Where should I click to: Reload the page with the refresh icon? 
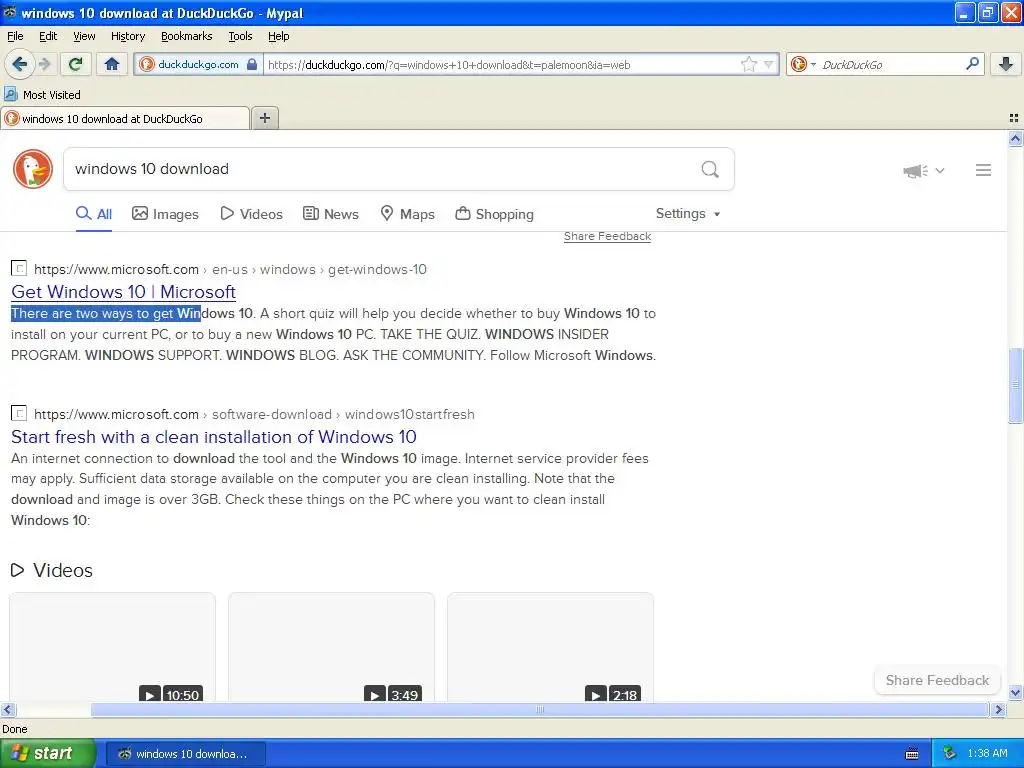76,64
